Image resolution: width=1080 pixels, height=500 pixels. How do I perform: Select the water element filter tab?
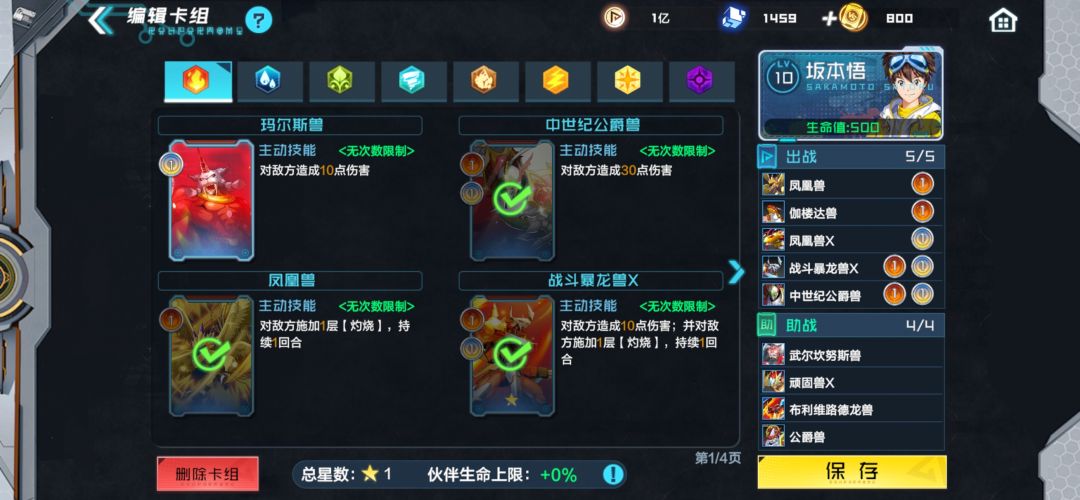(x=269, y=81)
